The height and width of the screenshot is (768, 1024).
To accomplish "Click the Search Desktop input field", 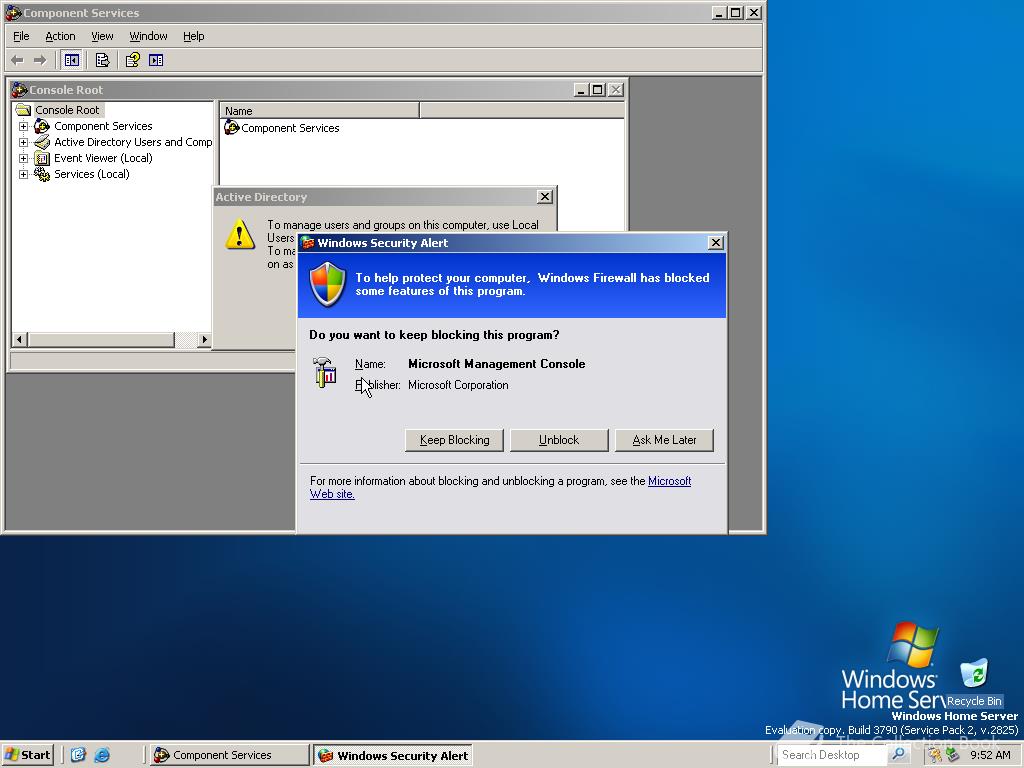I will 833,755.
